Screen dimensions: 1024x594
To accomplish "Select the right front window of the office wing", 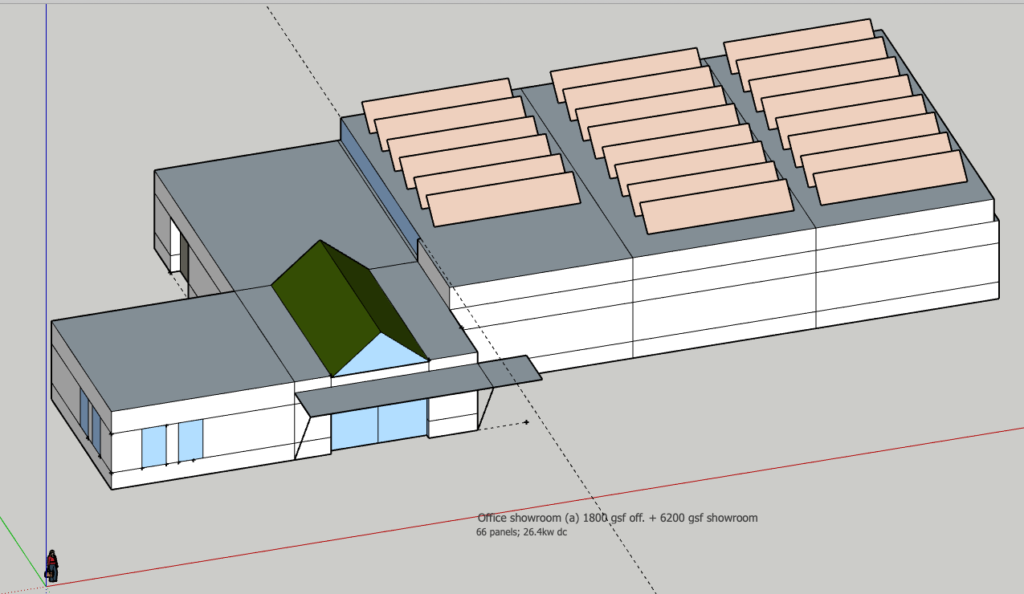I will 191,441.
